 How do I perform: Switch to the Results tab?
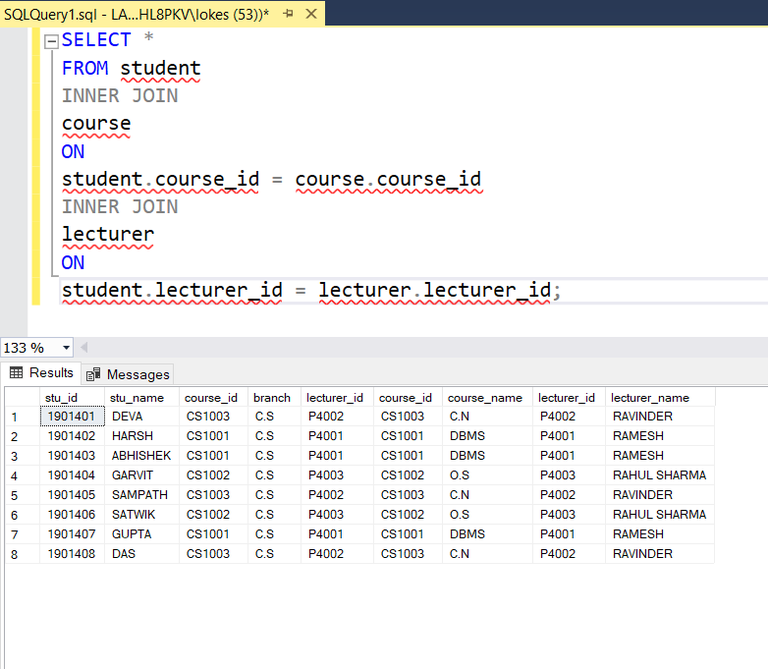(x=41, y=373)
